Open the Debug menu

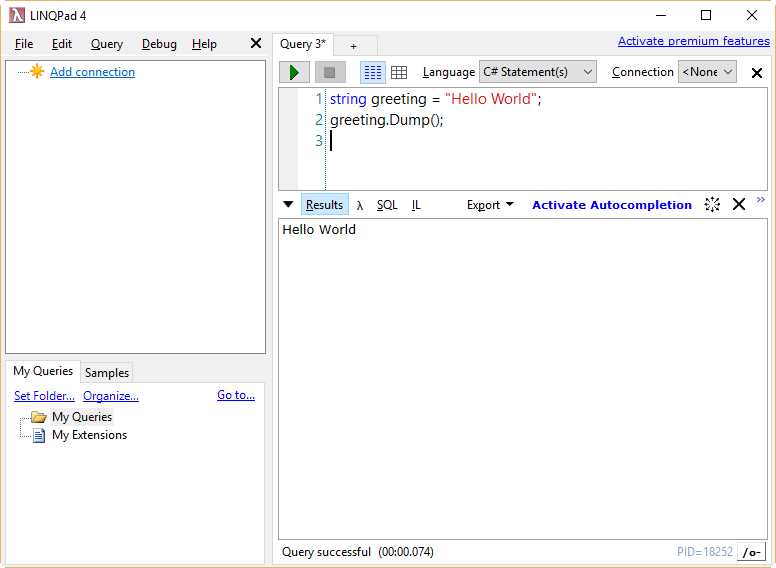pos(159,44)
